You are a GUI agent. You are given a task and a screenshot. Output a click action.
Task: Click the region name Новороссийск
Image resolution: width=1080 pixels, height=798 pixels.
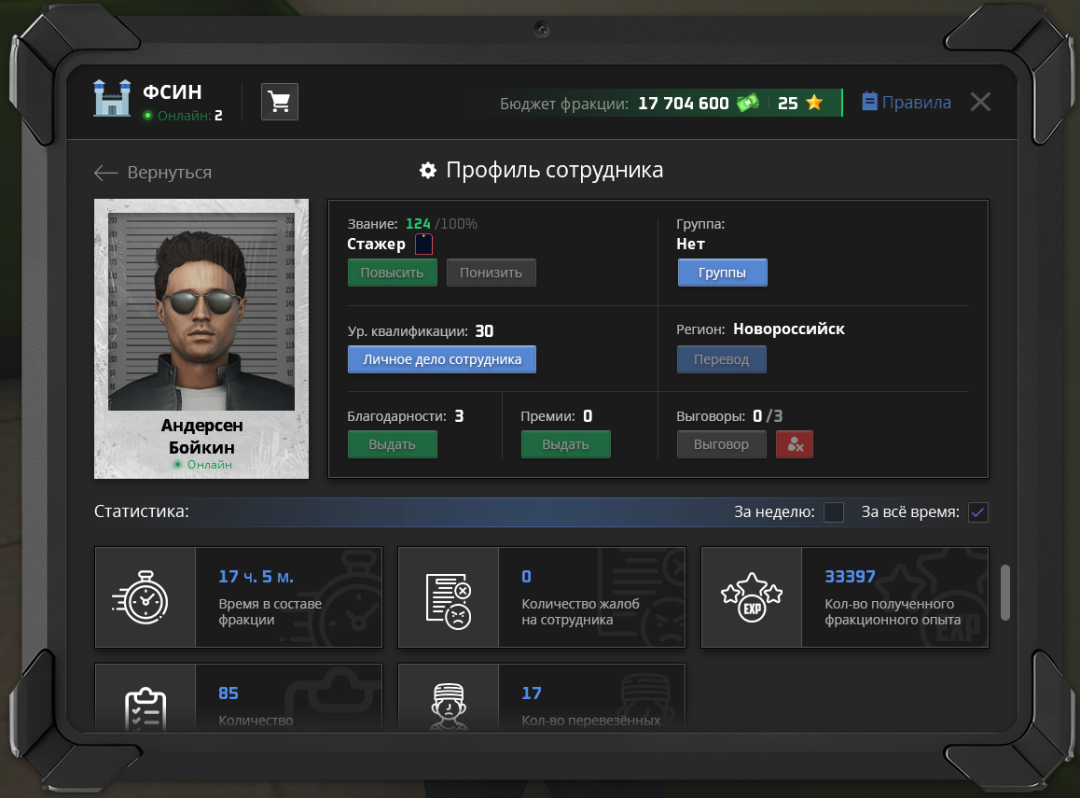tap(789, 329)
